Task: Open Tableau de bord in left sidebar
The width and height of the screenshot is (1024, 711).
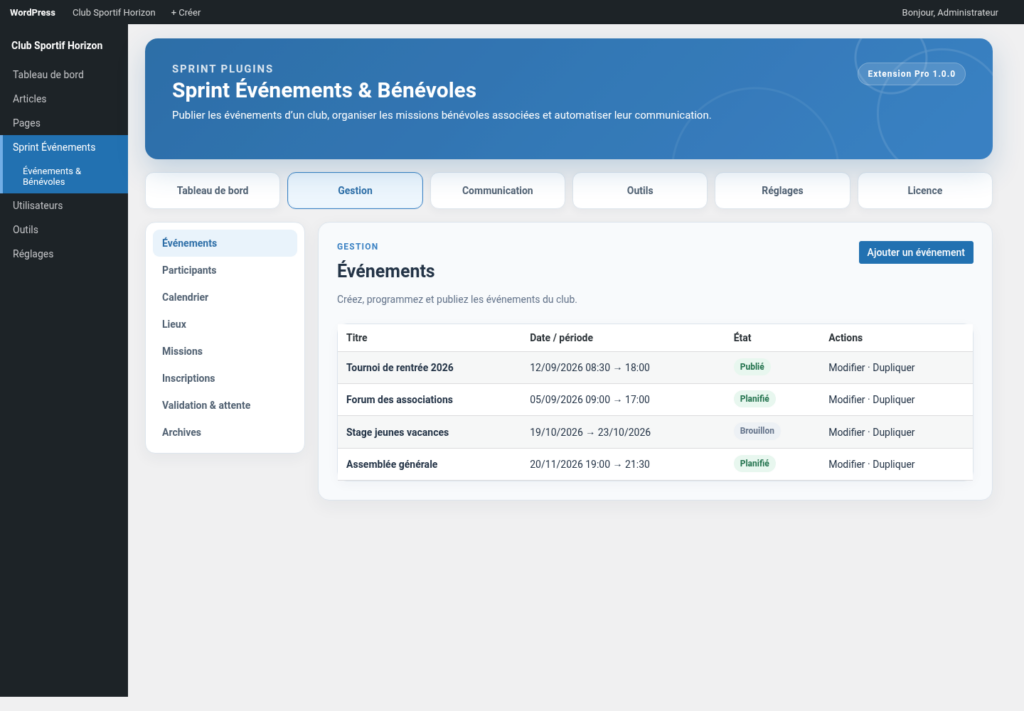Action: pos(64,74)
